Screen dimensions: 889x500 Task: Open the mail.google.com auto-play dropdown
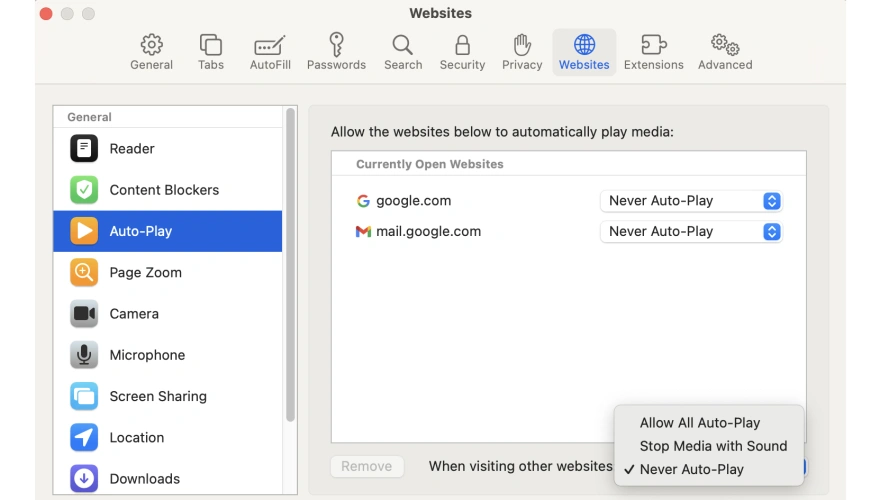(x=690, y=232)
